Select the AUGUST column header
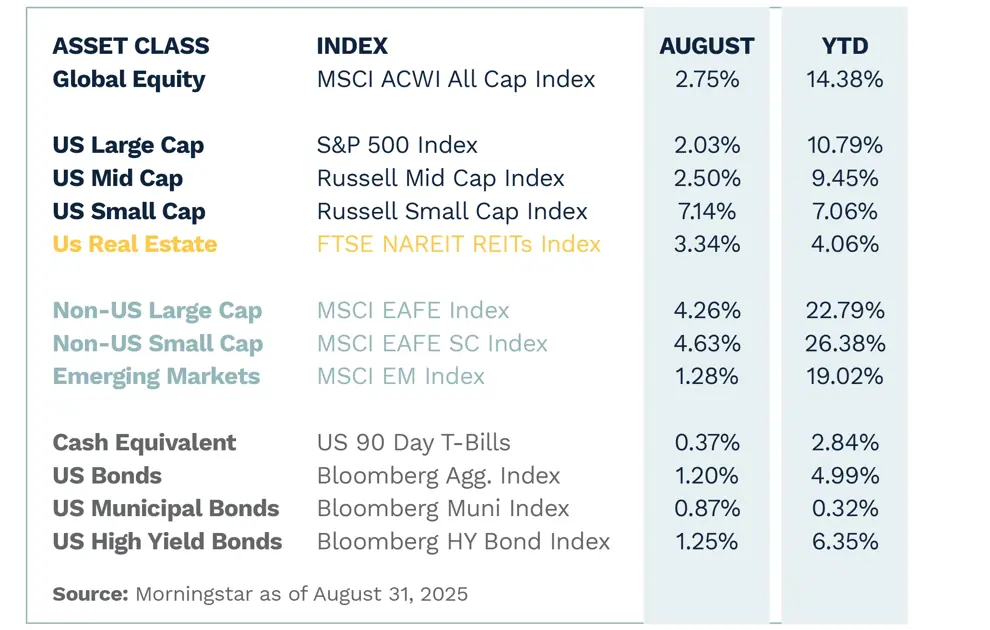The width and height of the screenshot is (990, 630). 707,46
